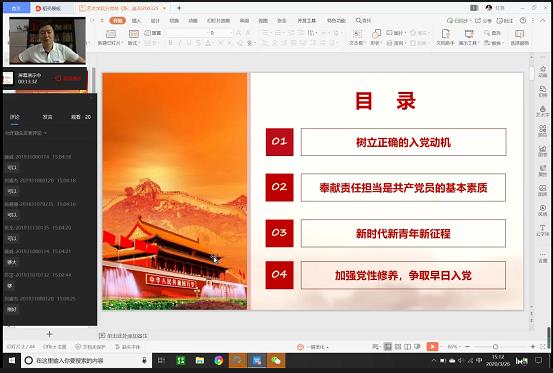Click the red stop recording button

(68, 78)
